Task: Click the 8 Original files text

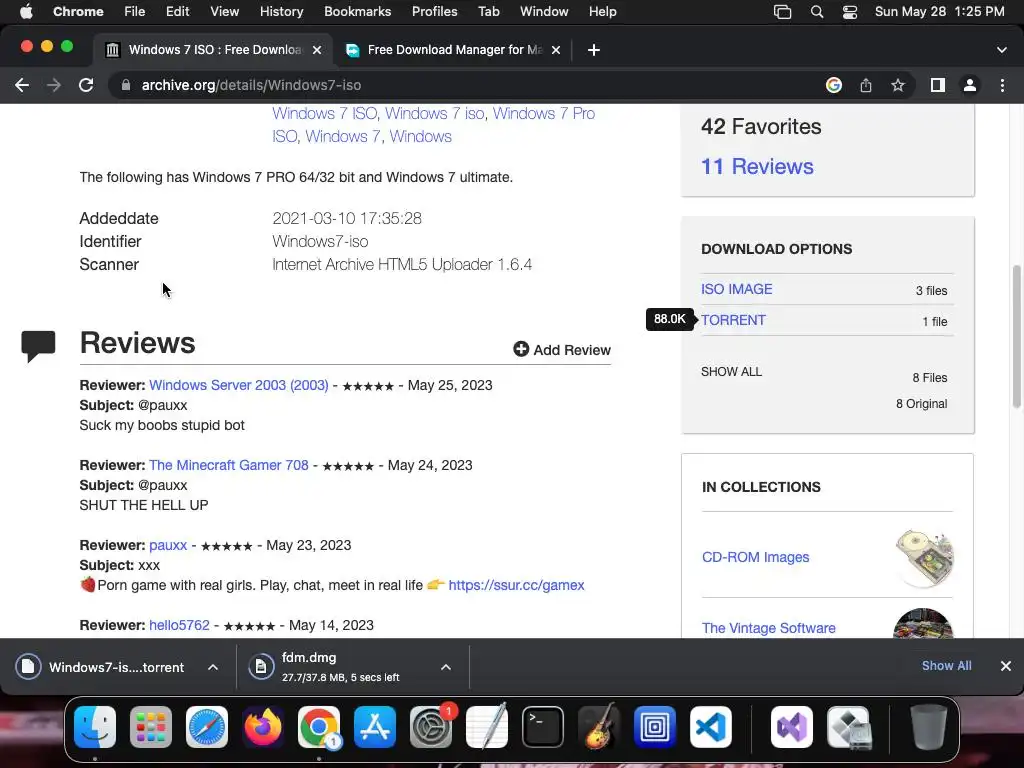Action: [921, 404]
